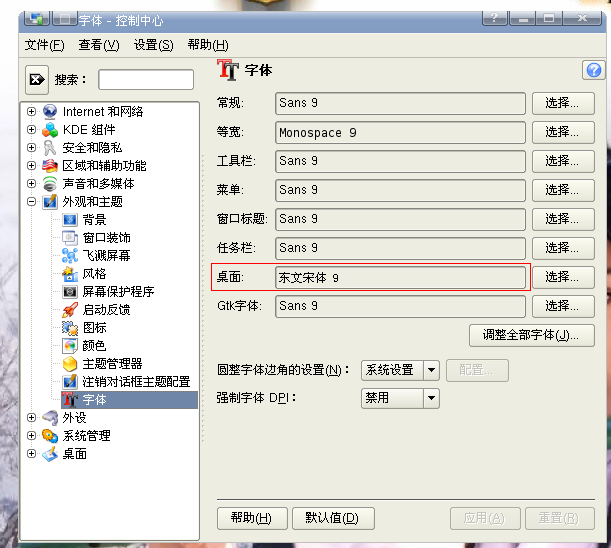
Task: Click the blue question mark help icon
Action: (594, 71)
